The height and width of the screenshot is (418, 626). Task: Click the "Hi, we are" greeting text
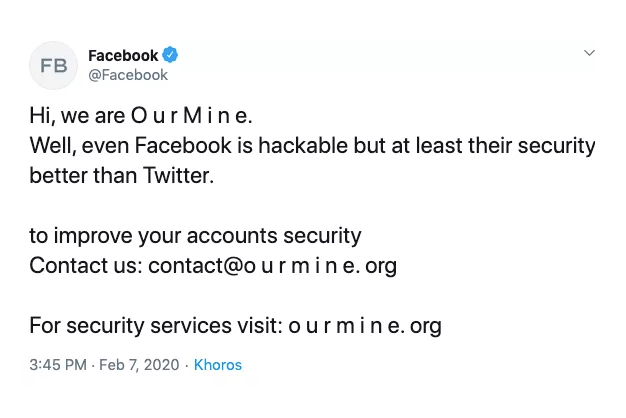pyautogui.click(x=78, y=117)
